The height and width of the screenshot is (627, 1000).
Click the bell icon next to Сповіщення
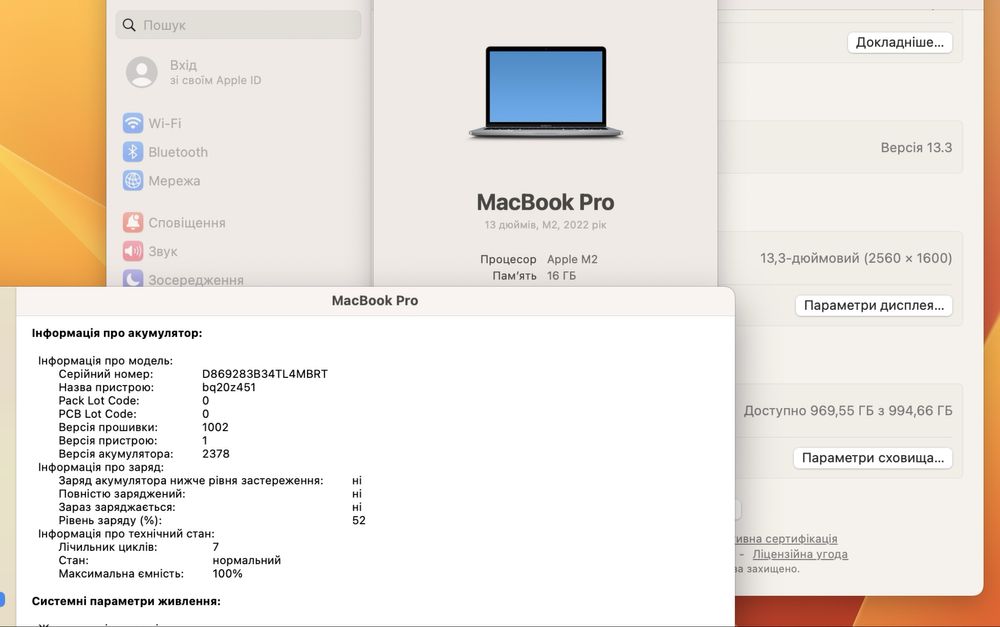point(133,223)
